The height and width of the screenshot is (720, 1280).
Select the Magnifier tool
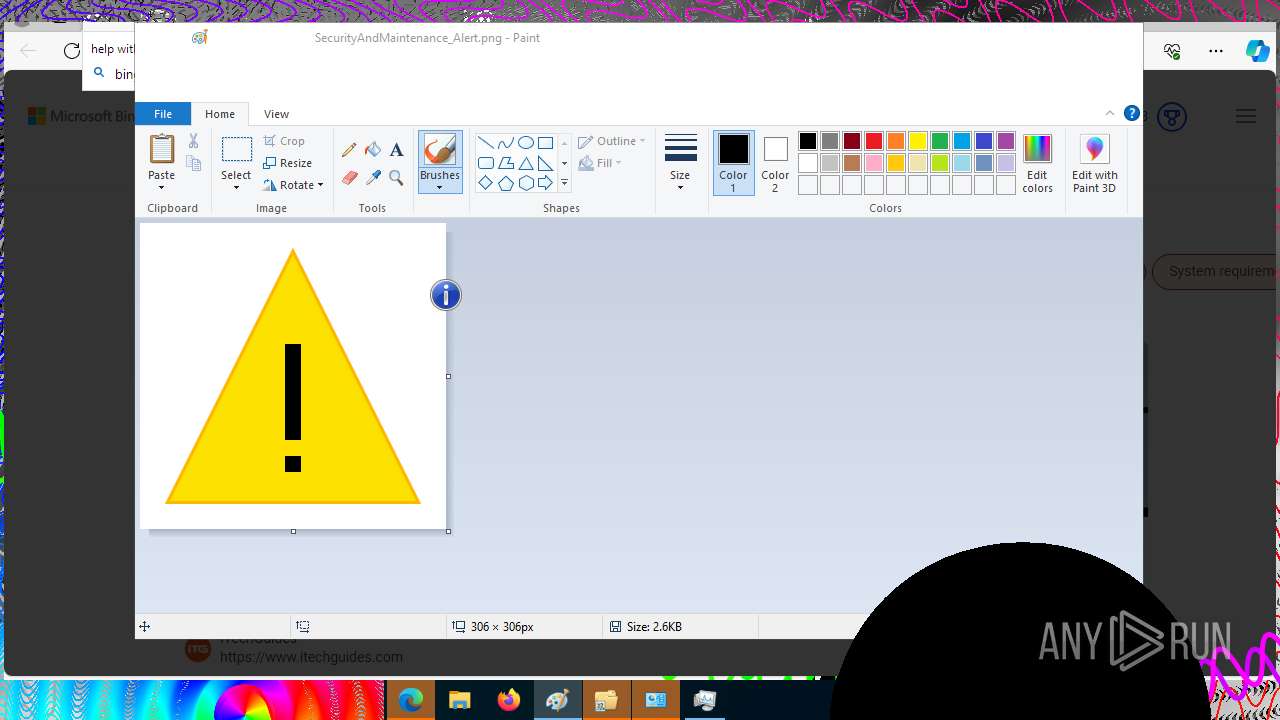396,178
